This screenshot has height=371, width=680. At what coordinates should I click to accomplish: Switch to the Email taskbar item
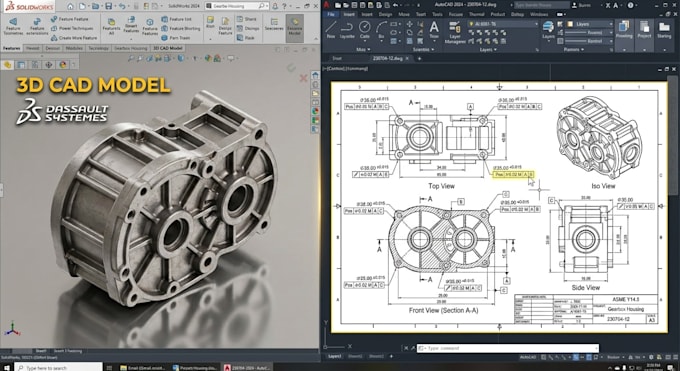point(143,368)
